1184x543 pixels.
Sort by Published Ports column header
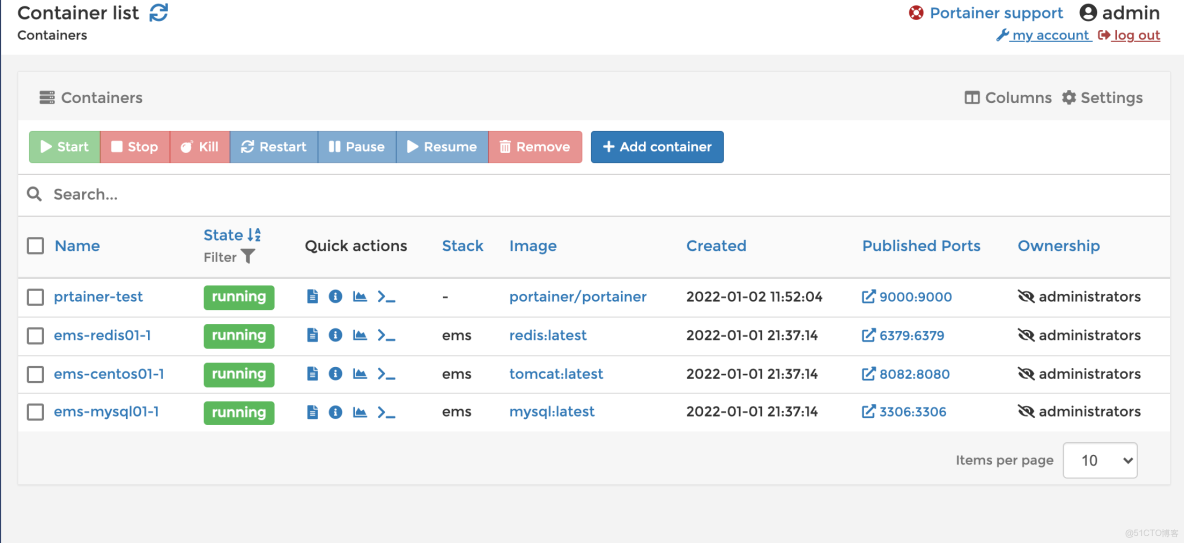coord(921,245)
